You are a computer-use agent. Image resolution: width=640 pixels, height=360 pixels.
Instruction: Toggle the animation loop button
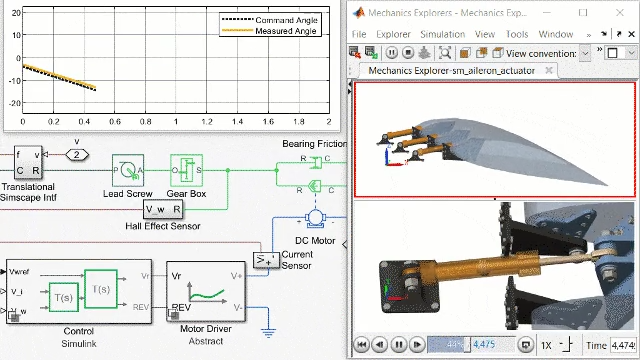[526, 345]
